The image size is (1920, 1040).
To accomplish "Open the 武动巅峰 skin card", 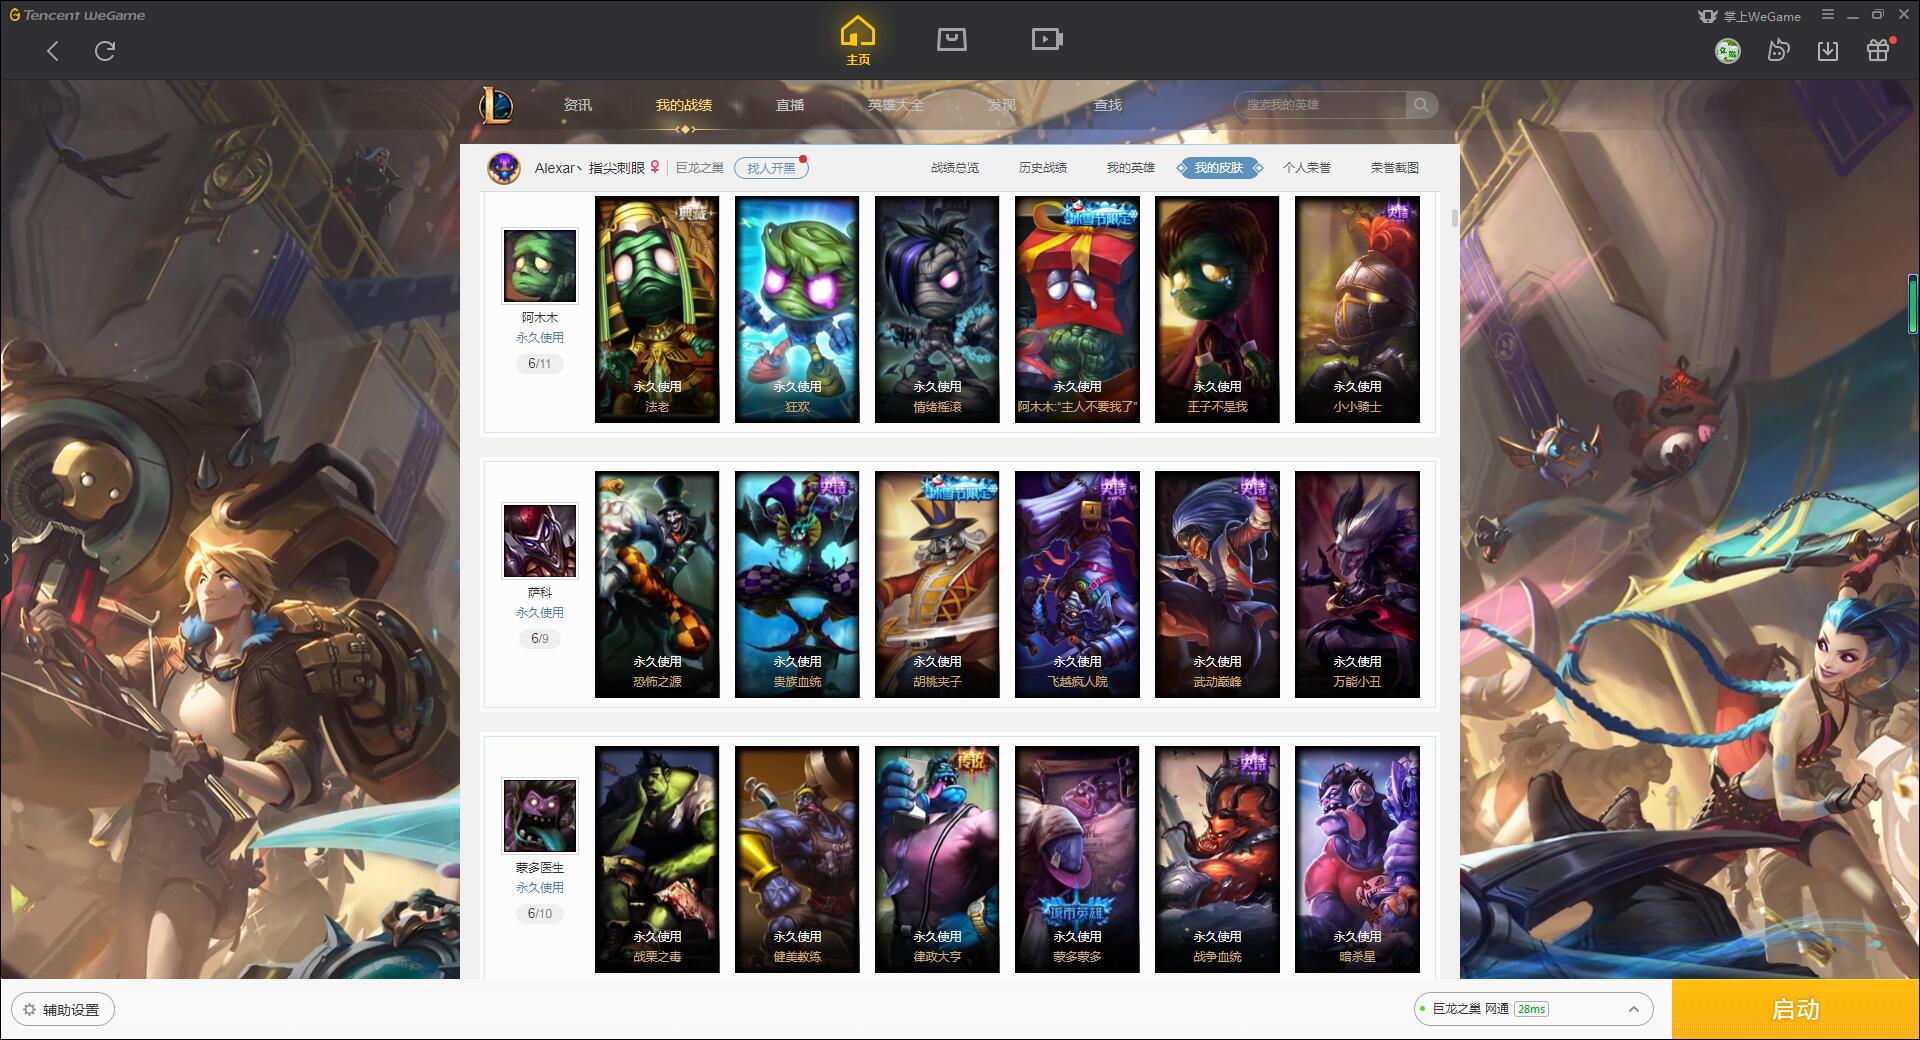I will [x=1217, y=584].
